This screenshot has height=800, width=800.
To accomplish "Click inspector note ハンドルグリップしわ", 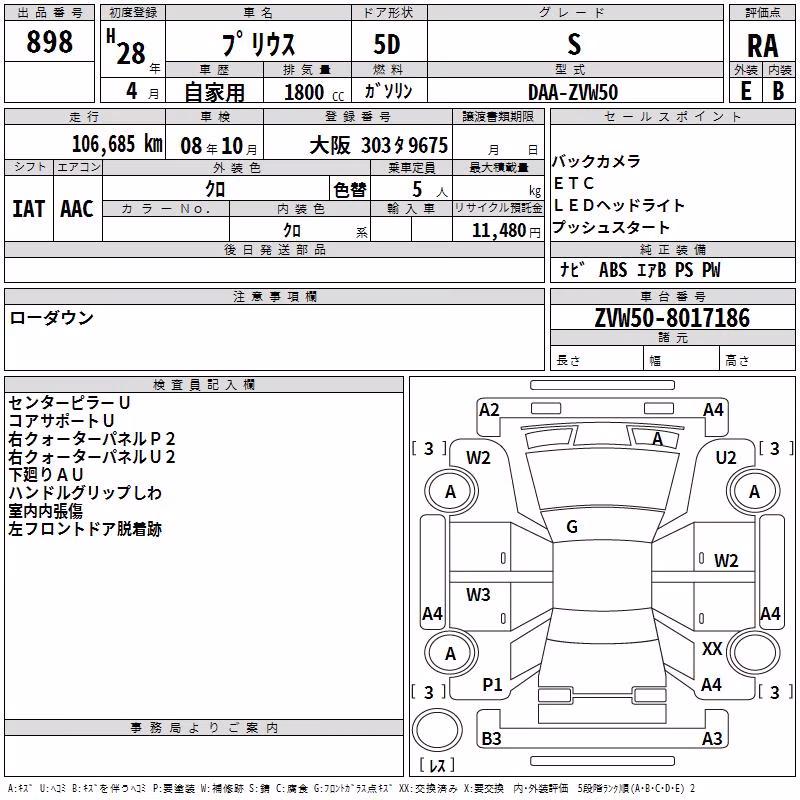I will click(85, 493).
